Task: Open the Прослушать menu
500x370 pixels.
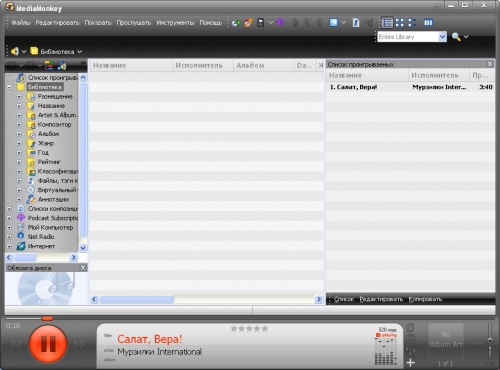Action: pyautogui.click(x=134, y=23)
